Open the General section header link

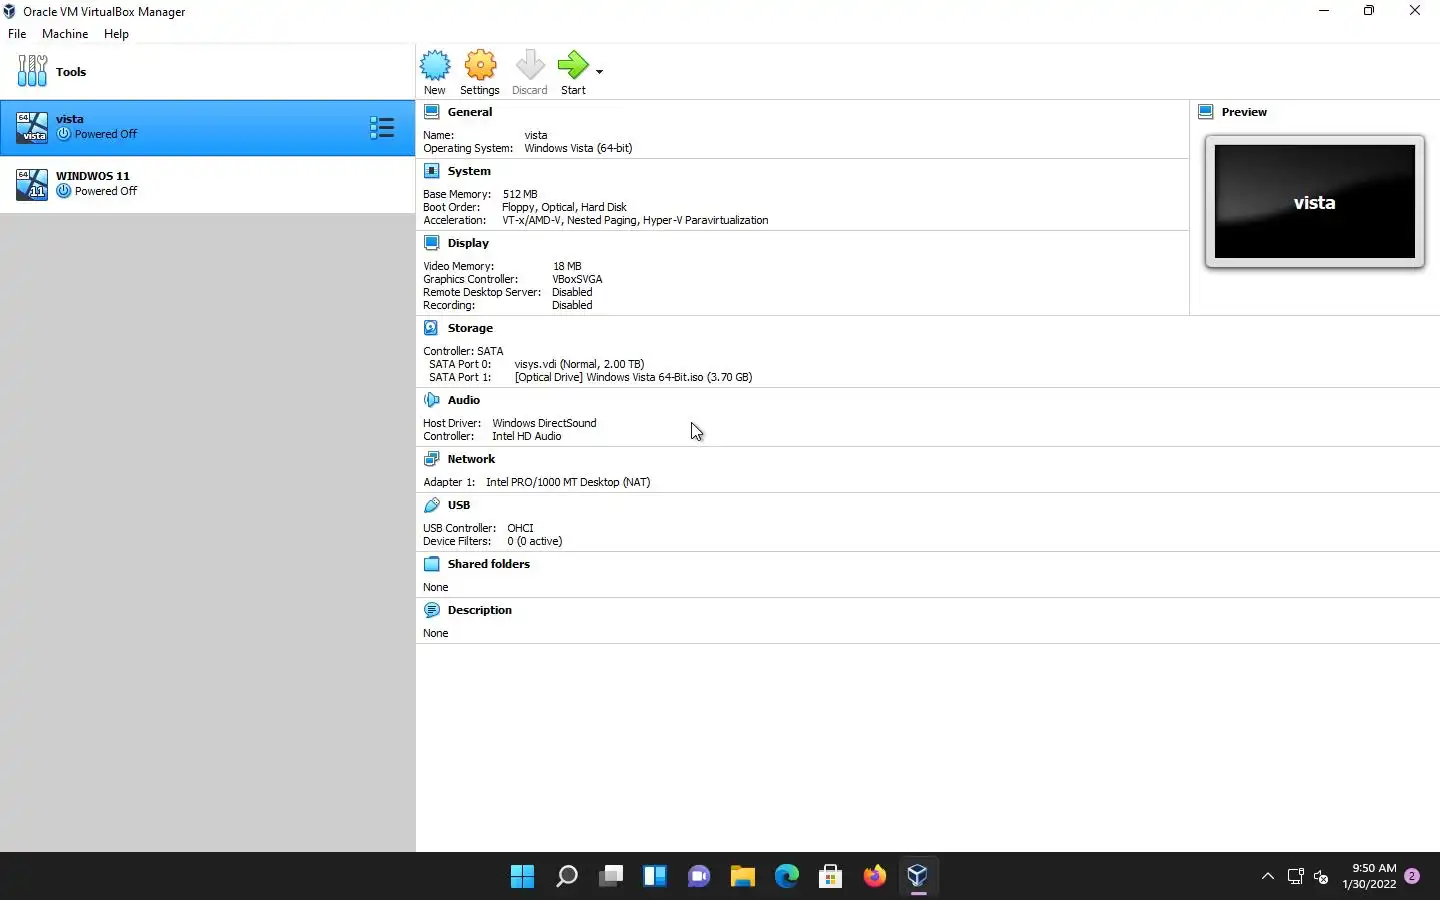tap(470, 112)
